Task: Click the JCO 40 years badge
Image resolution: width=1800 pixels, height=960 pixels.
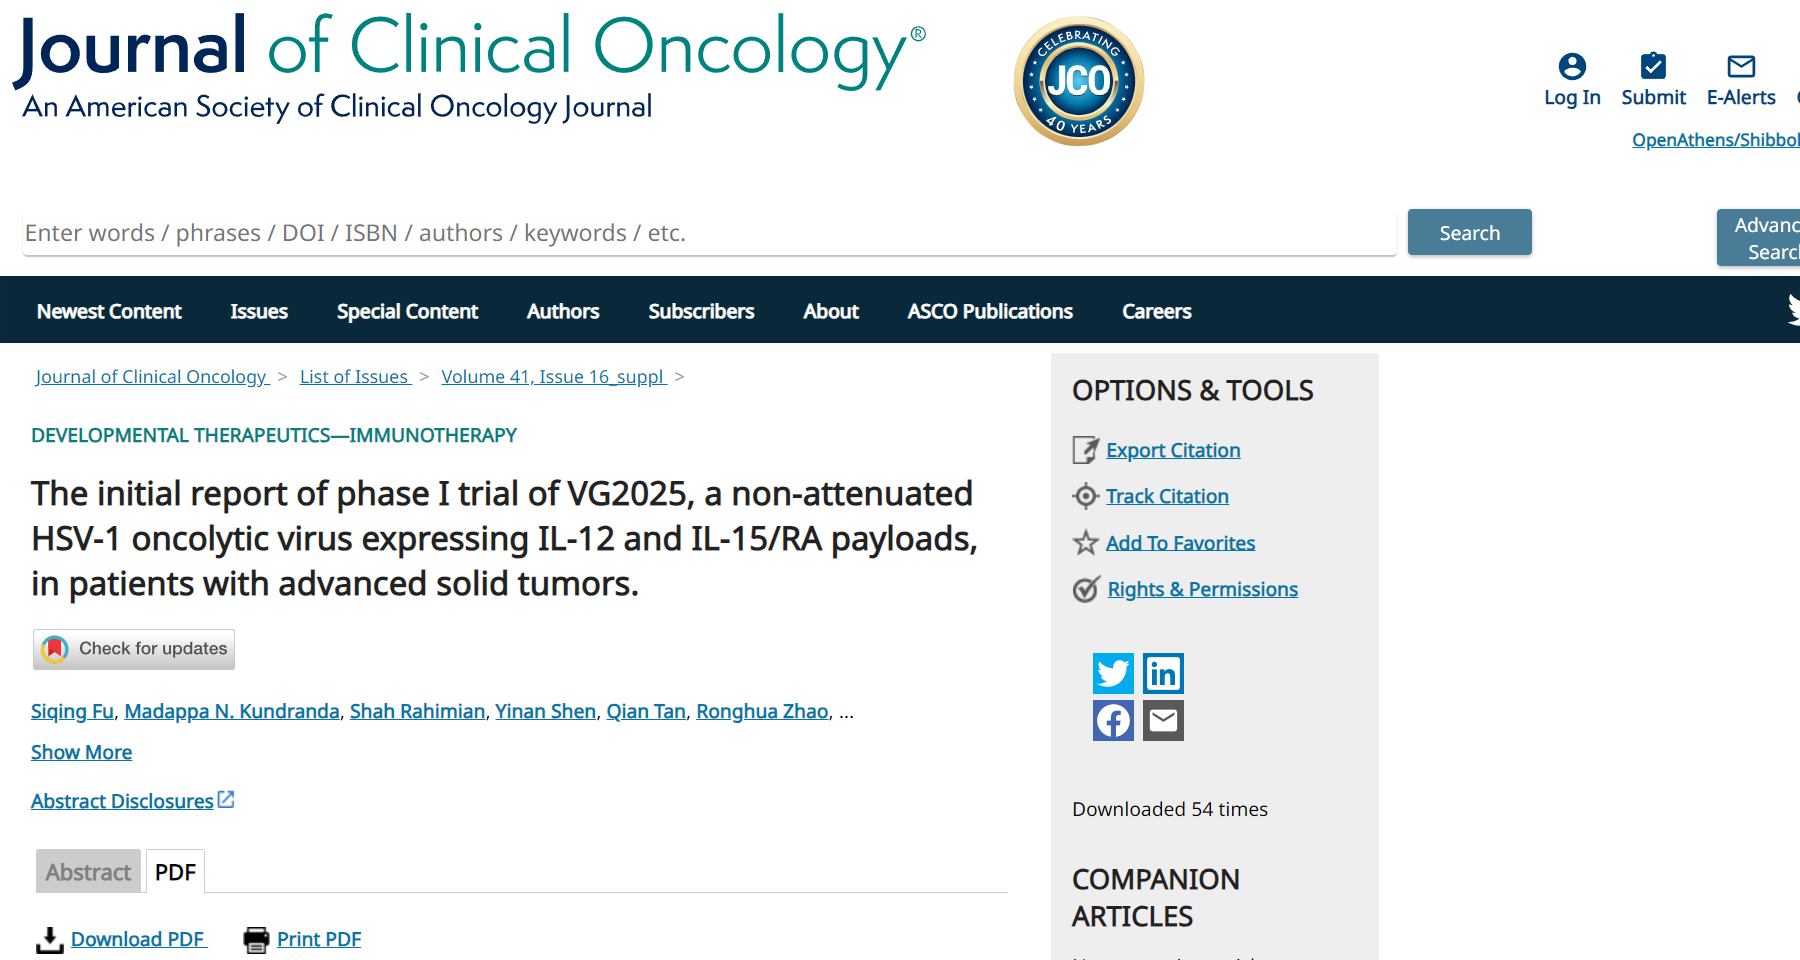Action: click(x=1079, y=81)
